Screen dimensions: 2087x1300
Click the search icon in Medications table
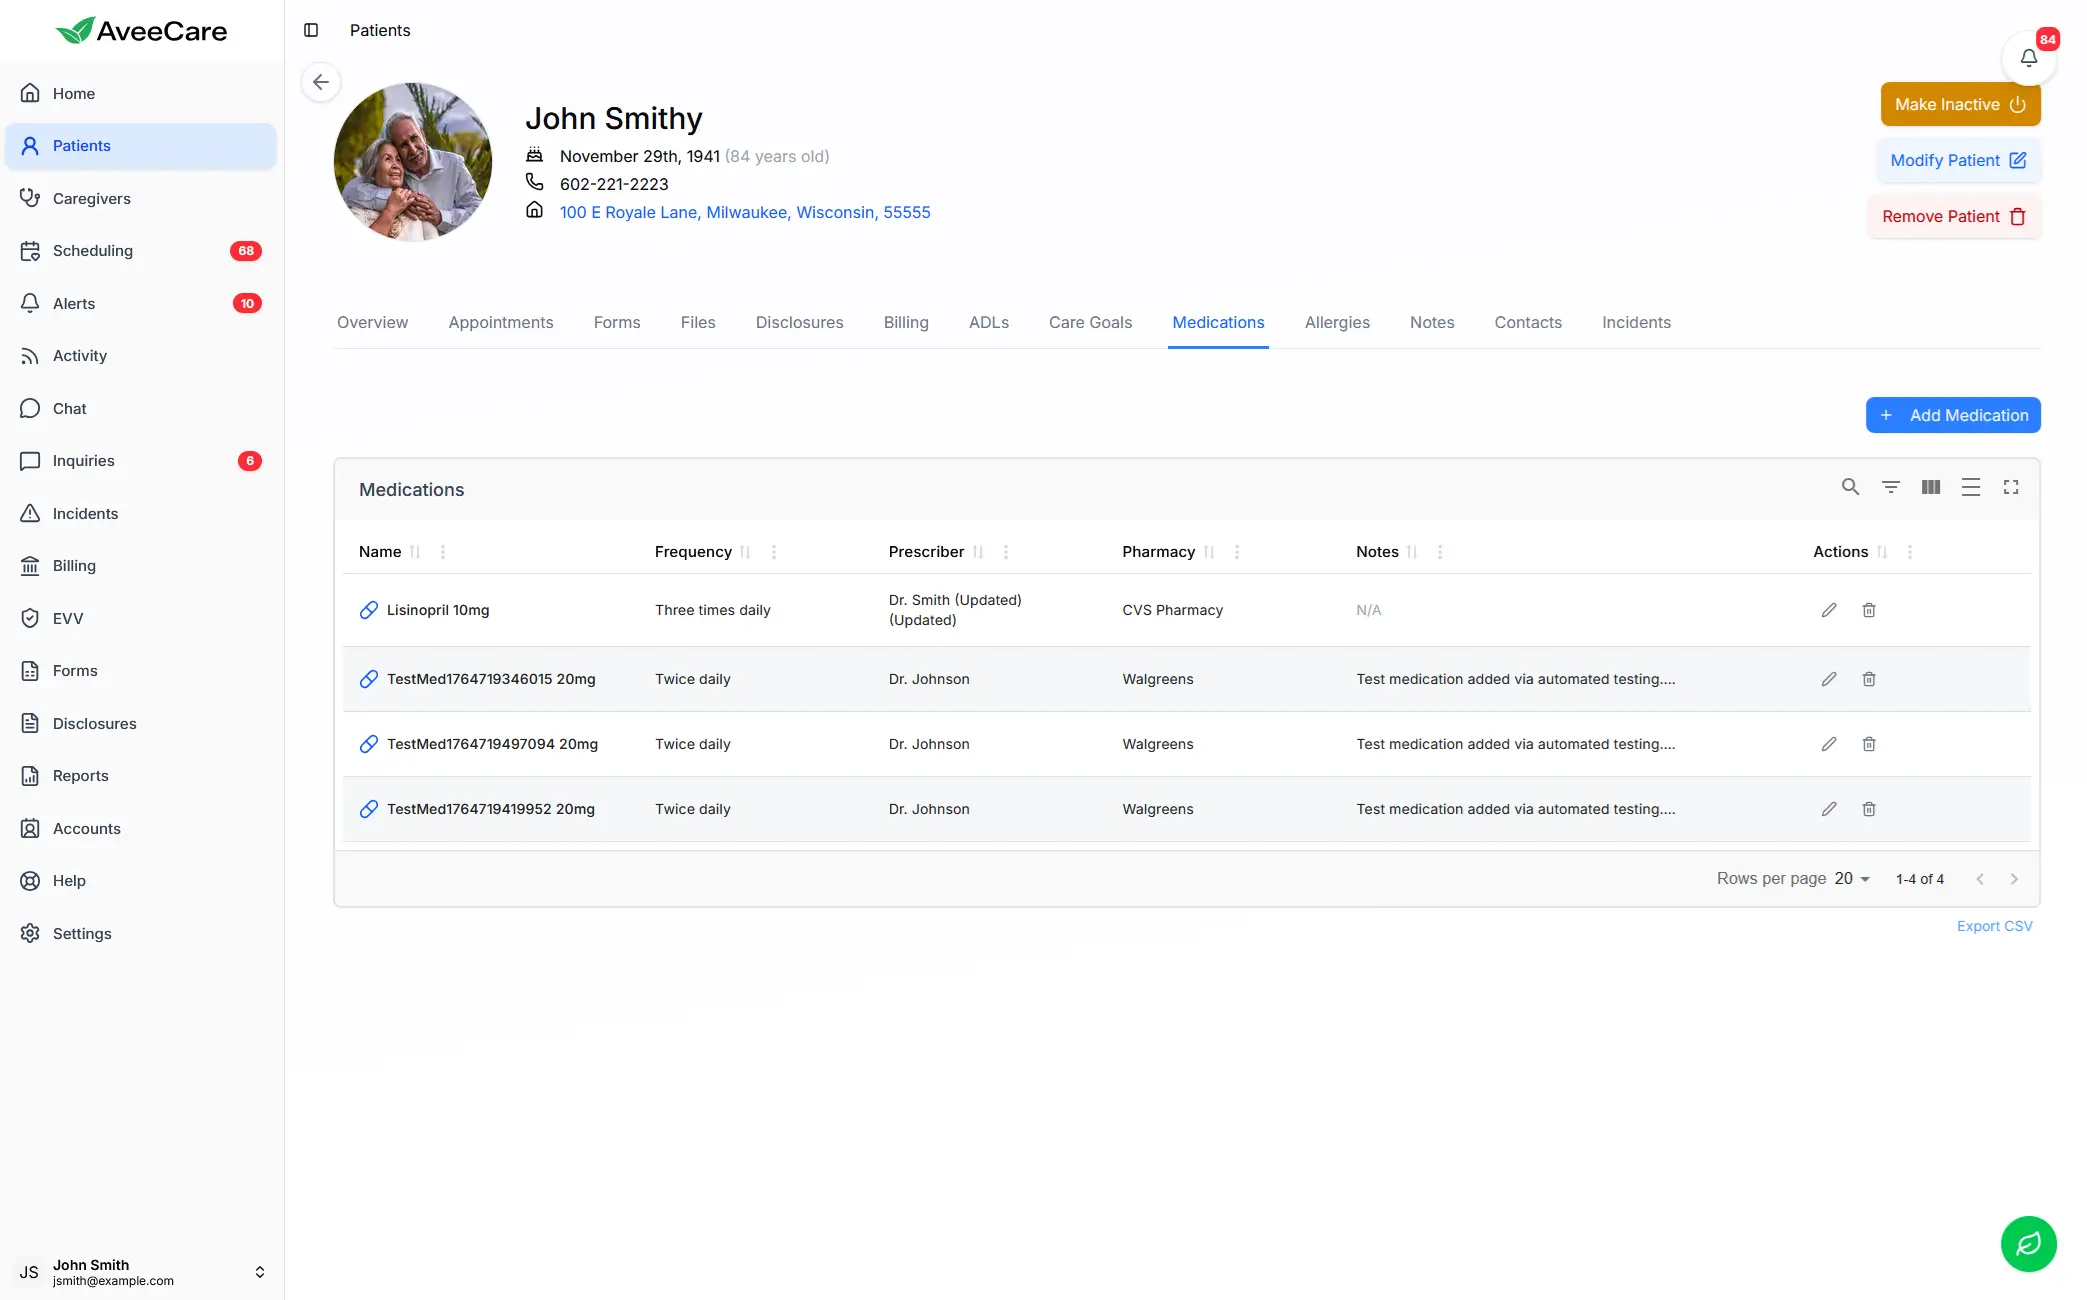(1850, 487)
